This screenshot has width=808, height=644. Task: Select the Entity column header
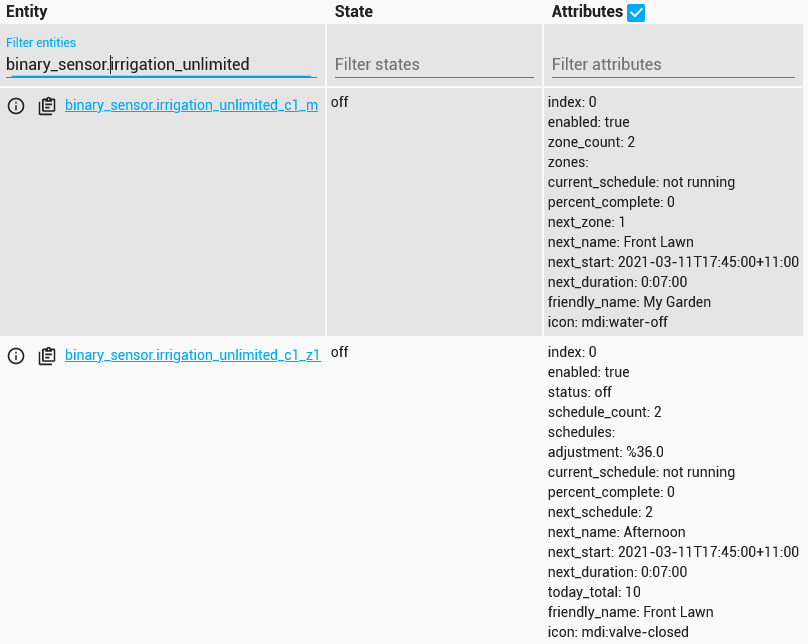26,11
